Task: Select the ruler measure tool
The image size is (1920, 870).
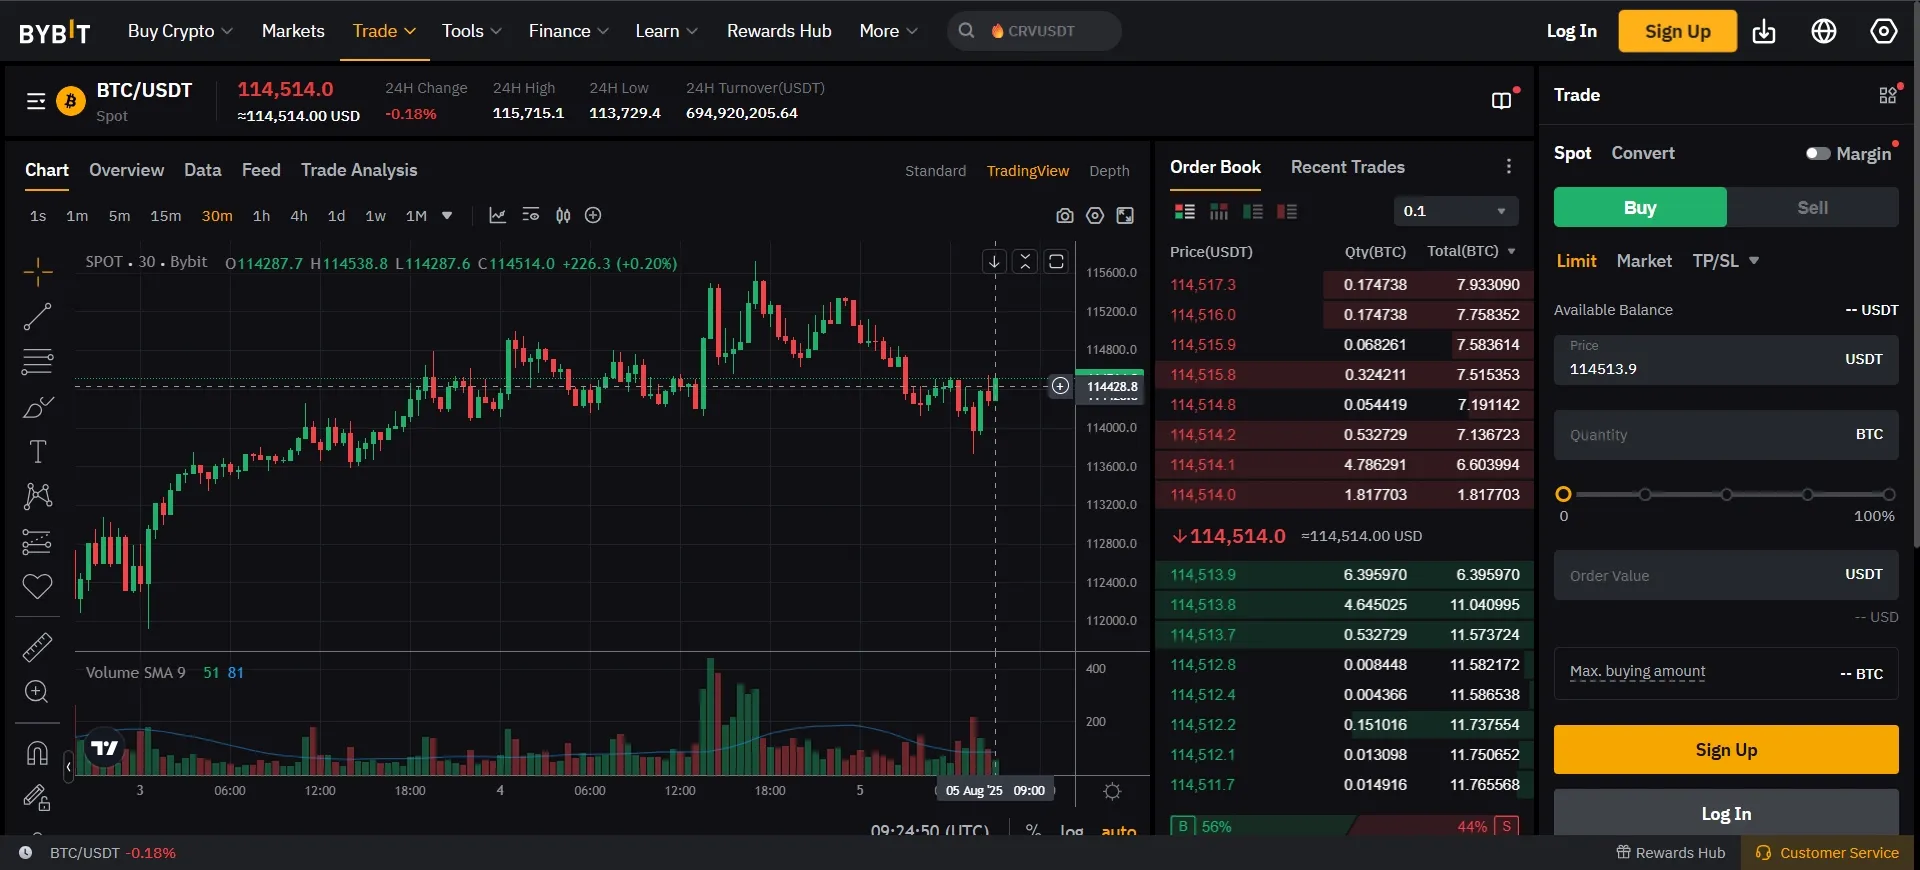Action: pos(38,647)
